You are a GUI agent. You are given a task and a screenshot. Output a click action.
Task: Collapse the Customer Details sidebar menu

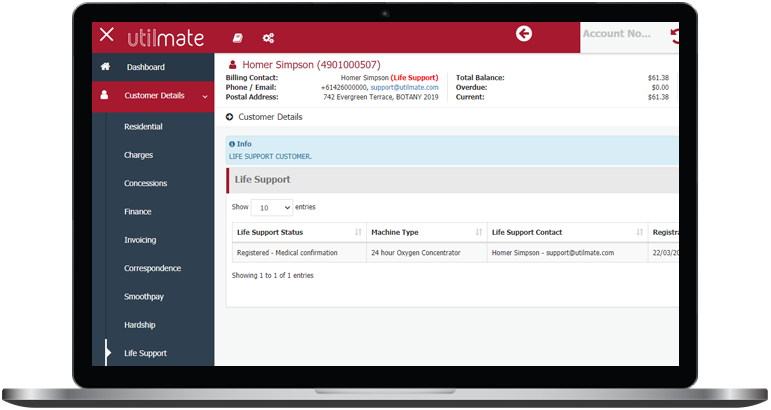point(205,96)
